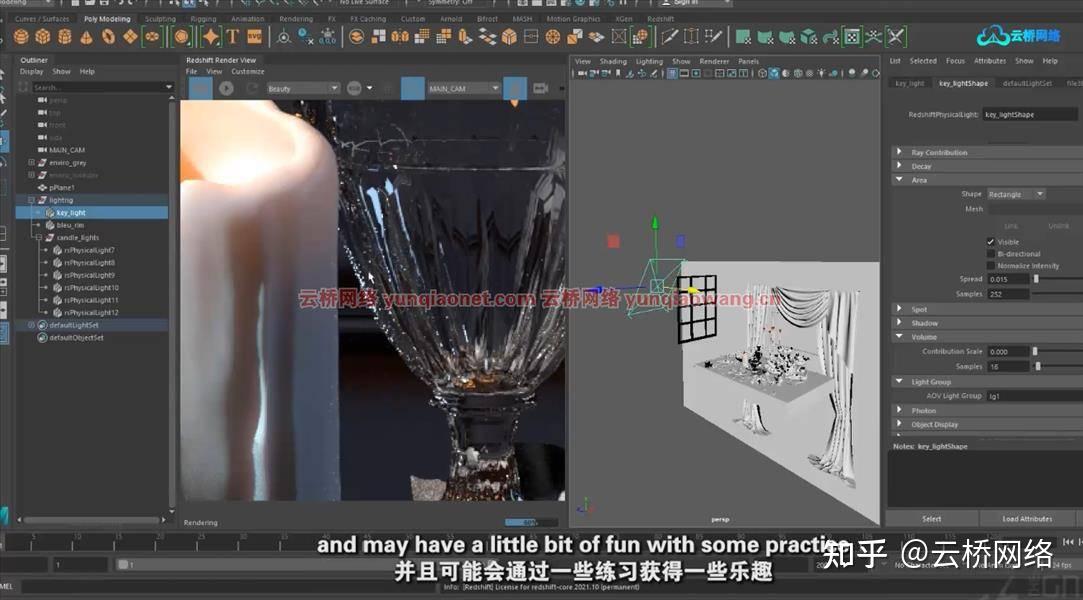The width and height of the screenshot is (1083, 600).
Task: Enable the Bi-directional checkbox
Action: 991,253
